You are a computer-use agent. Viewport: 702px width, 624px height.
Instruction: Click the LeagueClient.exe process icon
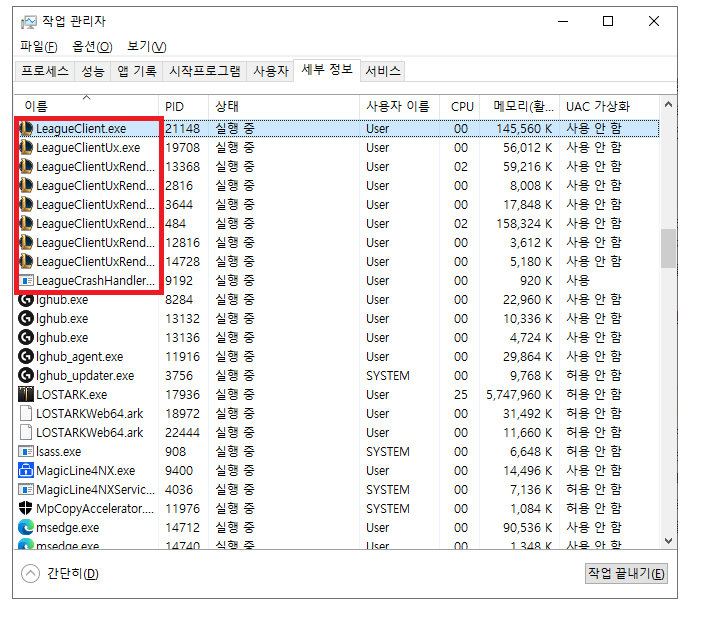[x=26, y=129]
